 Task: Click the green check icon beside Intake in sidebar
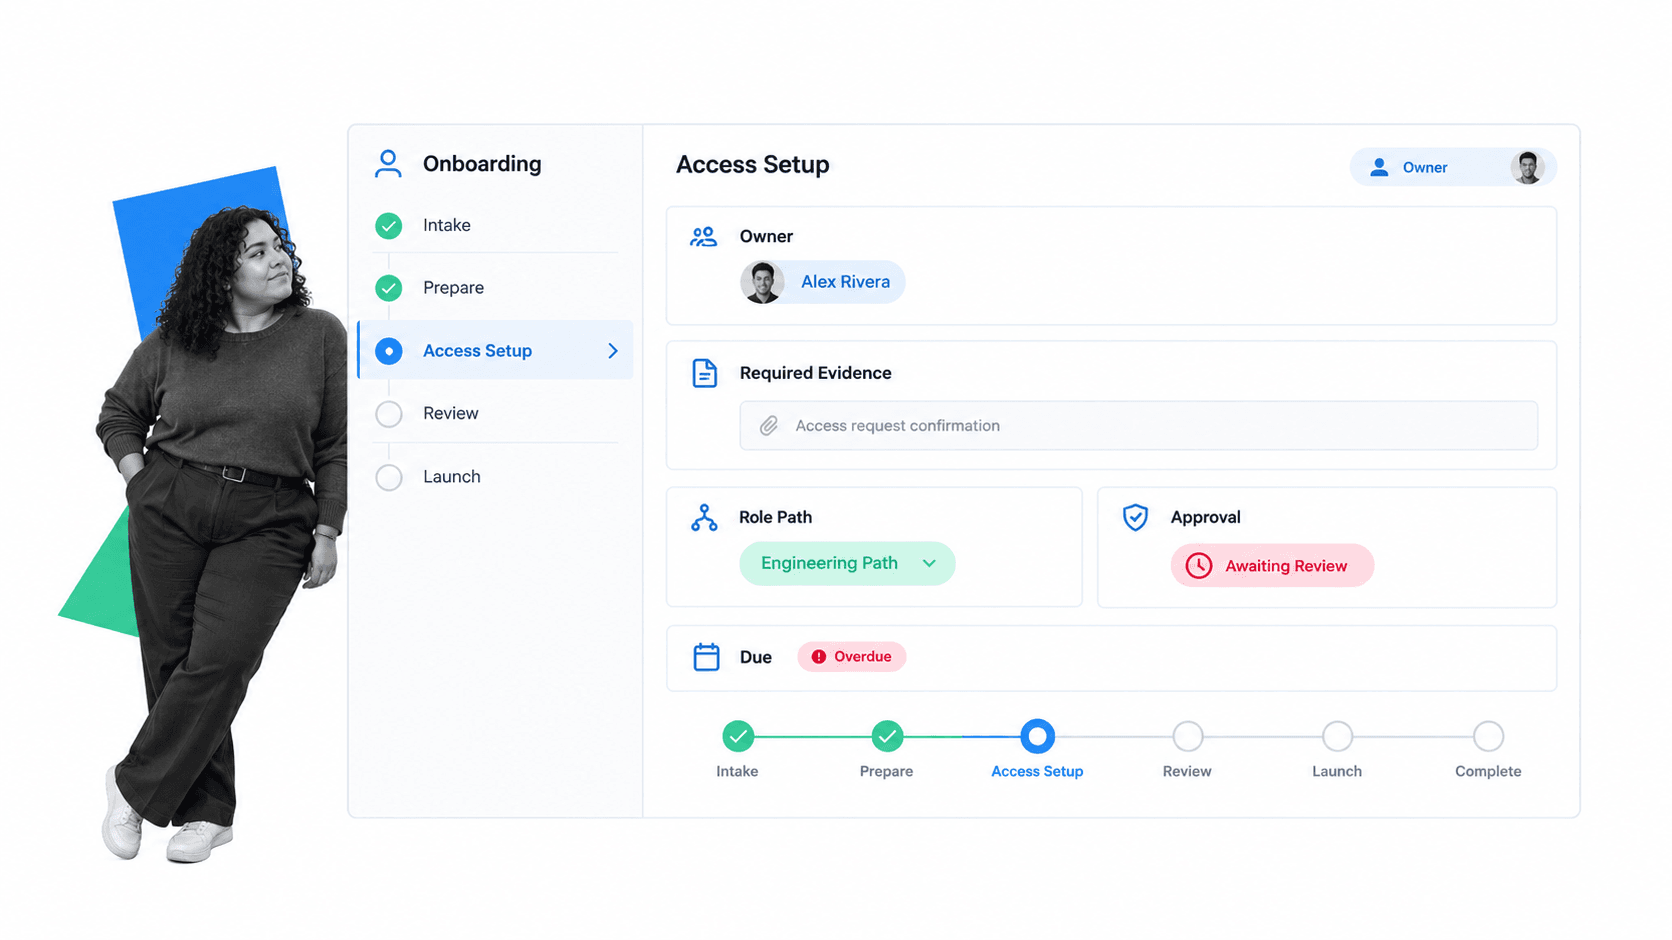(x=389, y=226)
